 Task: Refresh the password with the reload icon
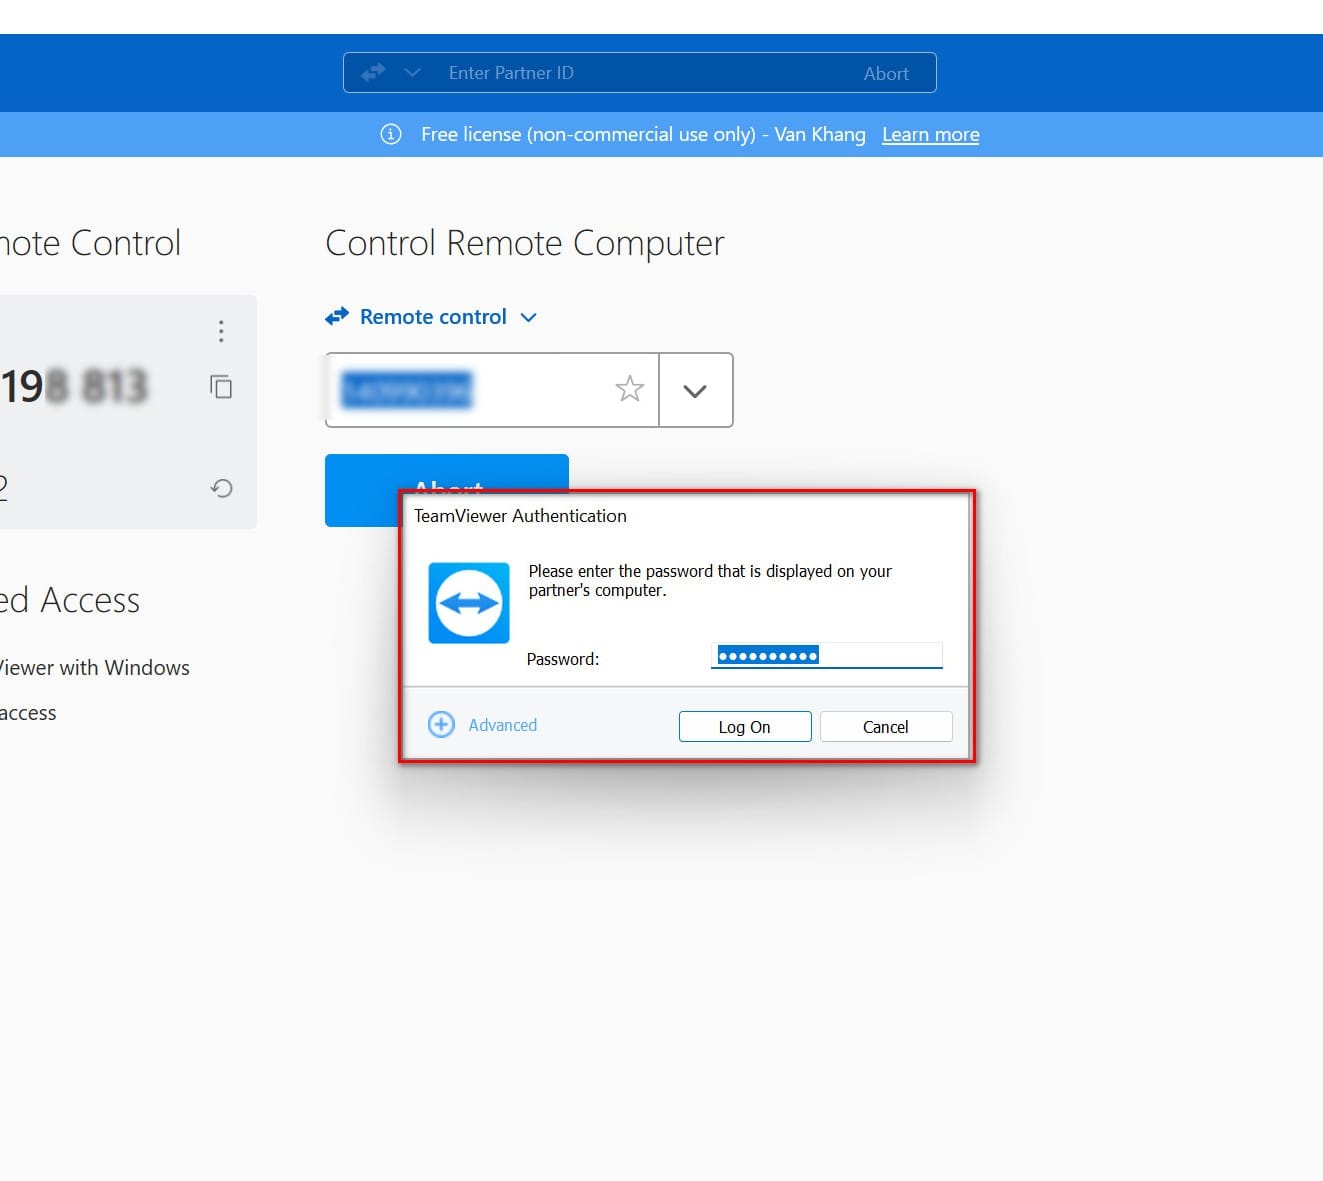tap(221, 488)
